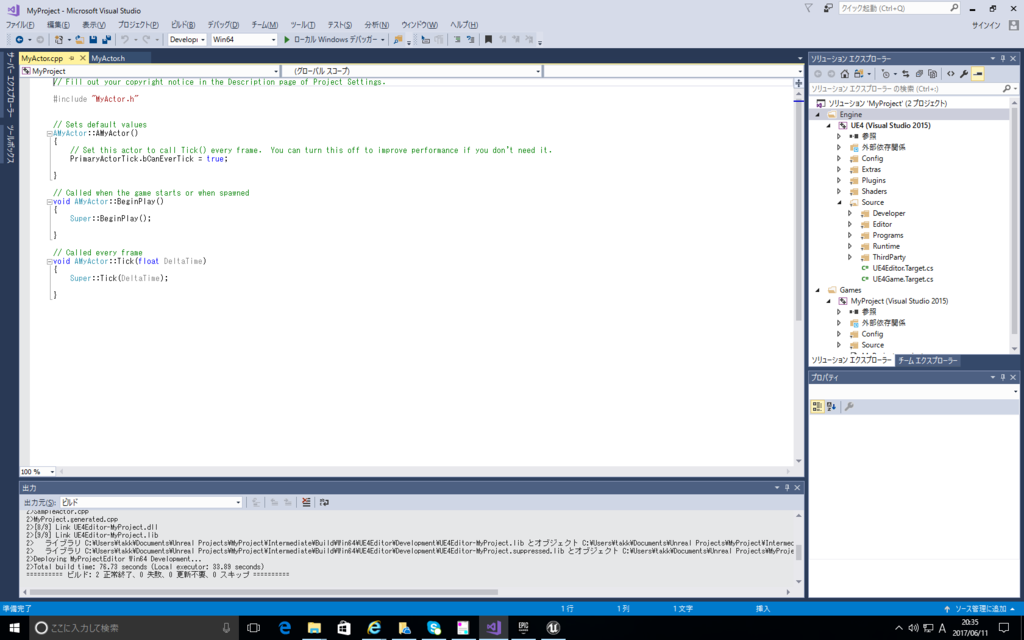Click the Windows Start button

(14, 628)
